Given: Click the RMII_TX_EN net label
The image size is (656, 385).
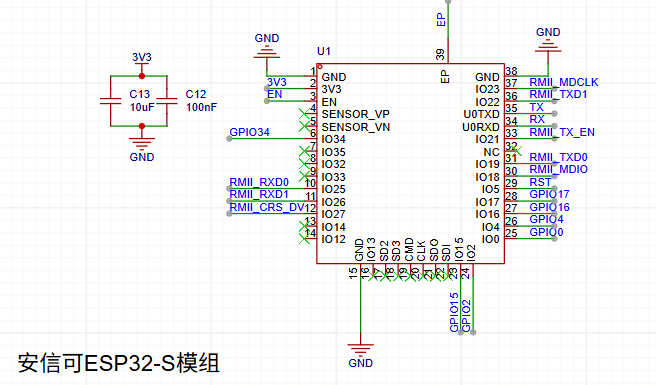Looking at the screenshot, I should pyautogui.click(x=562, y=132).
